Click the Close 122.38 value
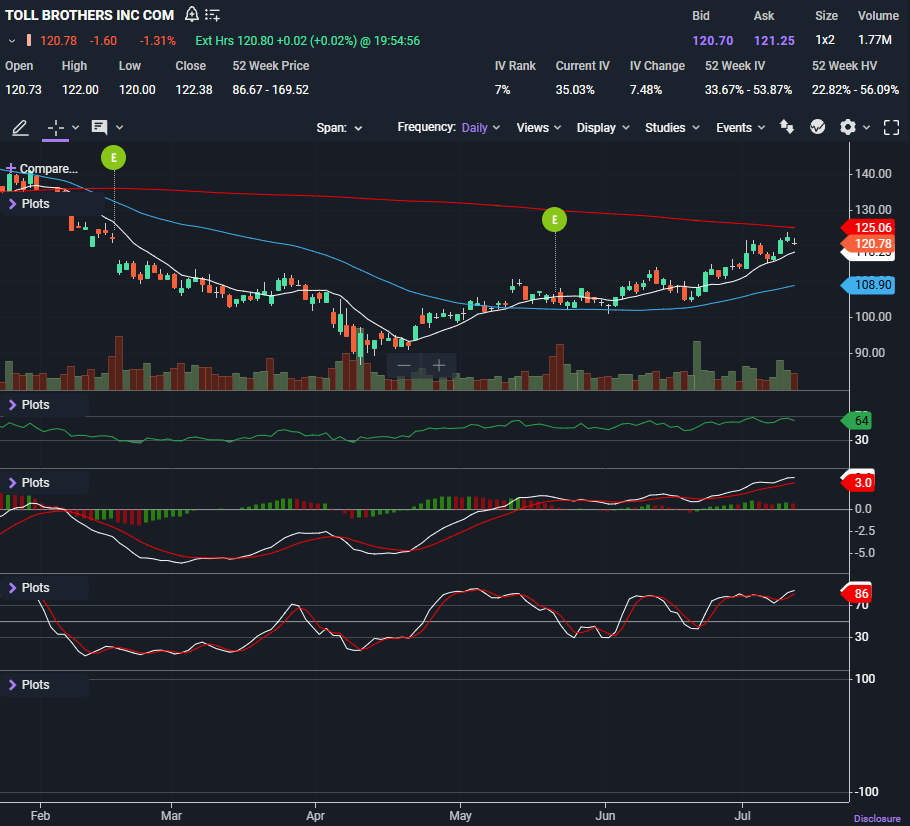 194,90
